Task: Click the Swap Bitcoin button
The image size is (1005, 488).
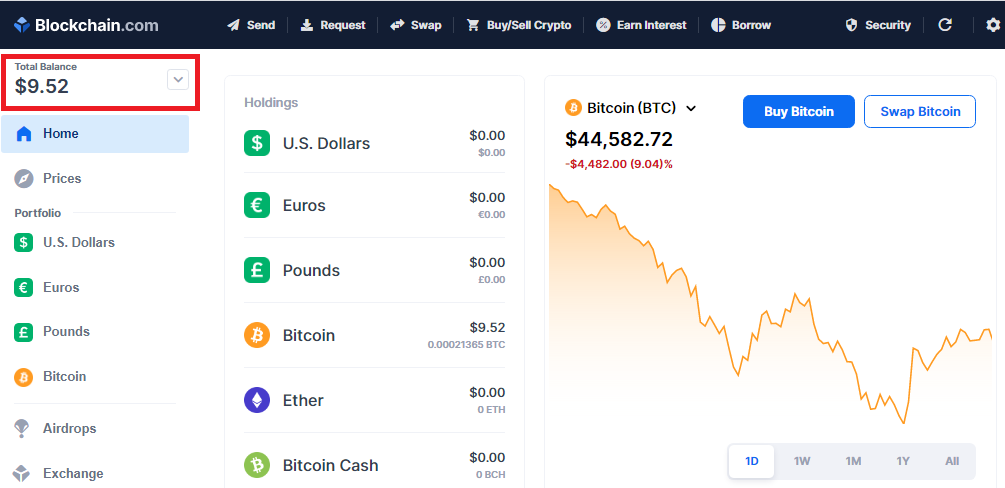Action: [x=920, y=112]
